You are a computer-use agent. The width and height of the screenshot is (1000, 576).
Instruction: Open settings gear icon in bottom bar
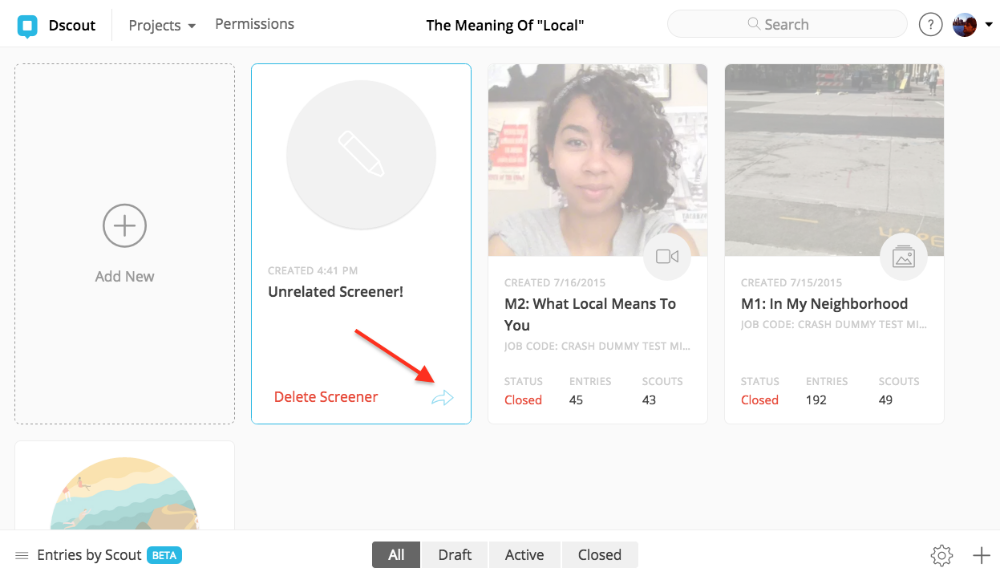click(941, 556)
